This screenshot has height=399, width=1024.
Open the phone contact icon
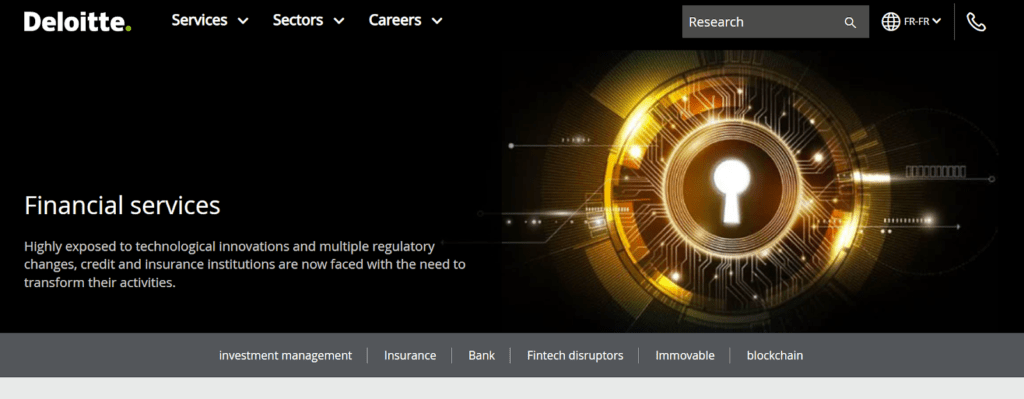click(x=976, y=22)
